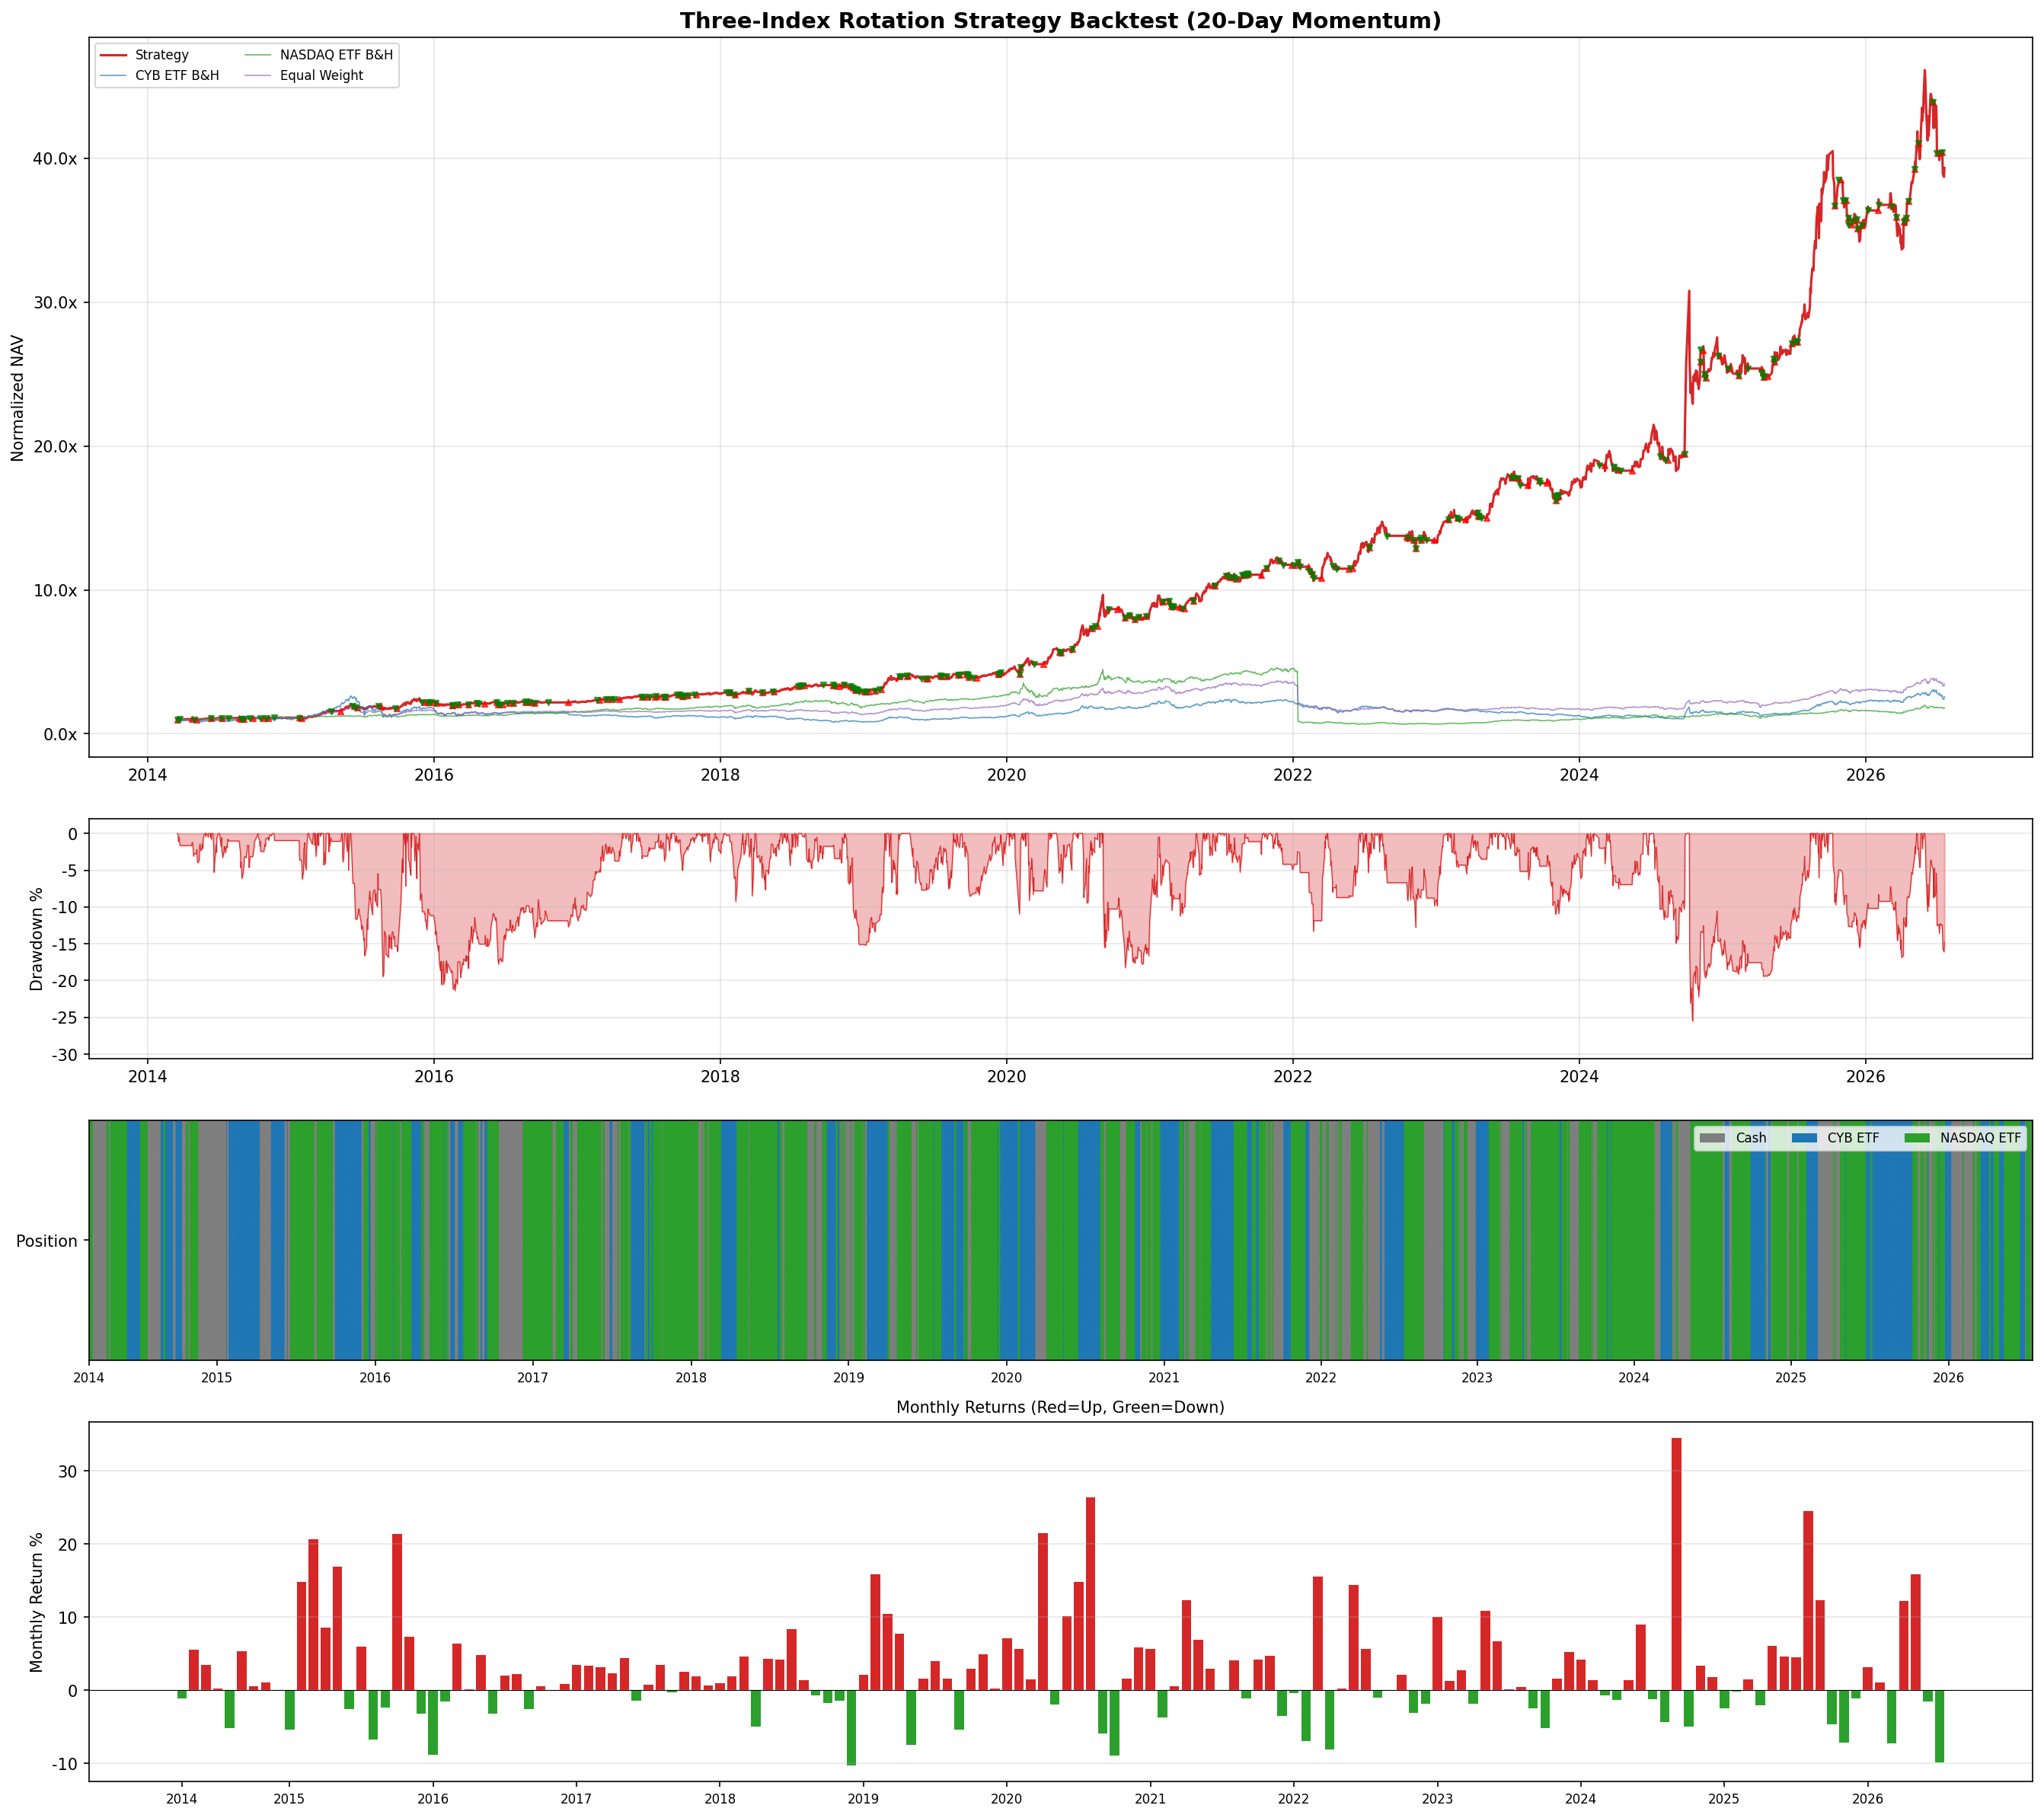Click the '-25' tick on the Drawdown axis
Image resolution: width=2044 pixels, height=1818 pixels.
[x=64, y=1018]
